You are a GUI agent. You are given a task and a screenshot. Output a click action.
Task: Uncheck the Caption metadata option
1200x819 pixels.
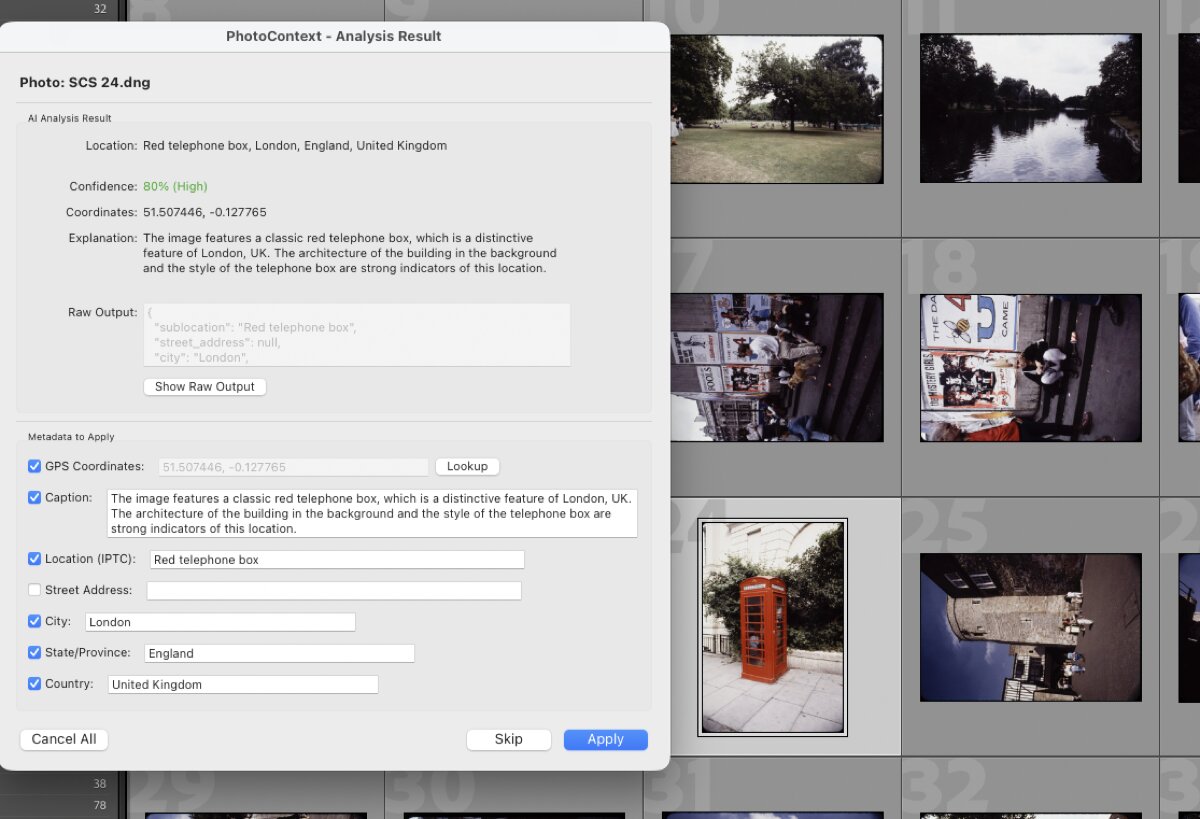34,497
